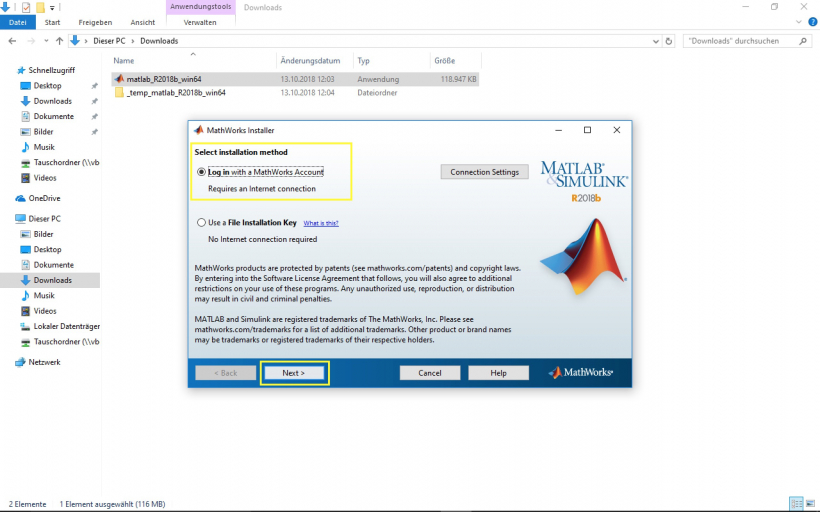This screenshot has height=512, width=820.
Task: Expand the address bar history dropdown
Action: tap(656, 41)
